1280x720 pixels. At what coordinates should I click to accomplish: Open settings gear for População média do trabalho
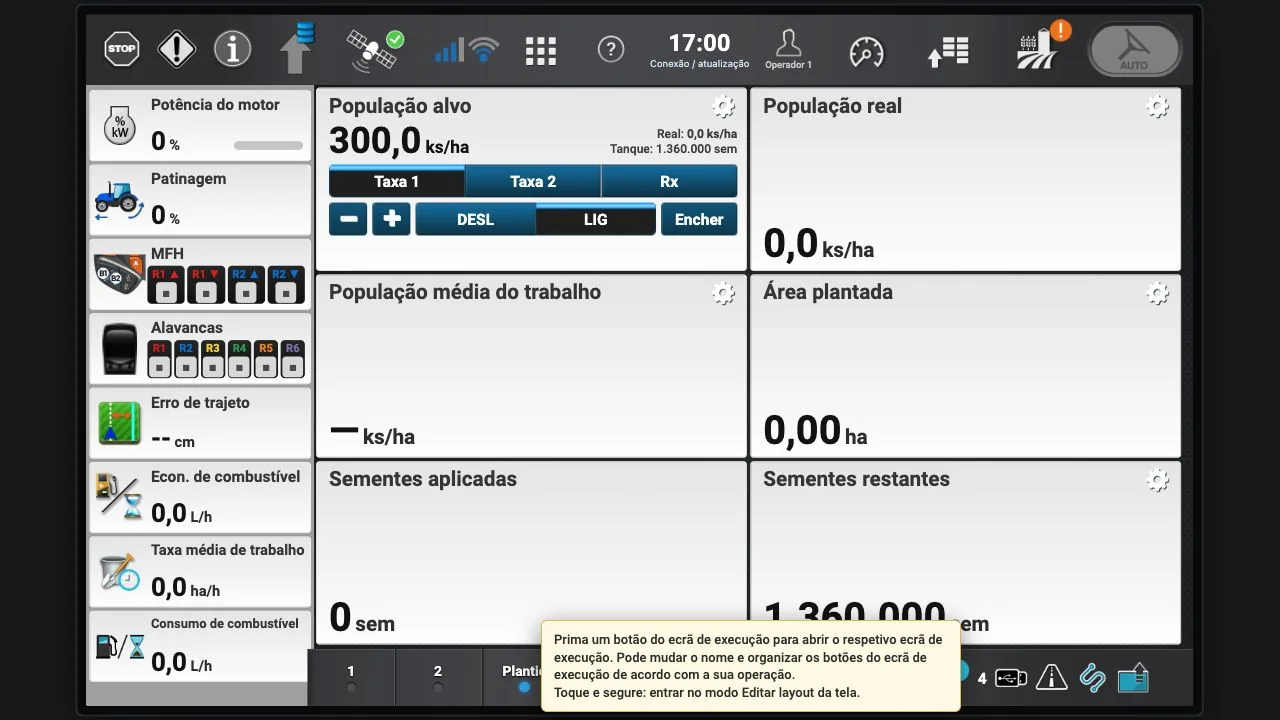[x=723, y=293]
